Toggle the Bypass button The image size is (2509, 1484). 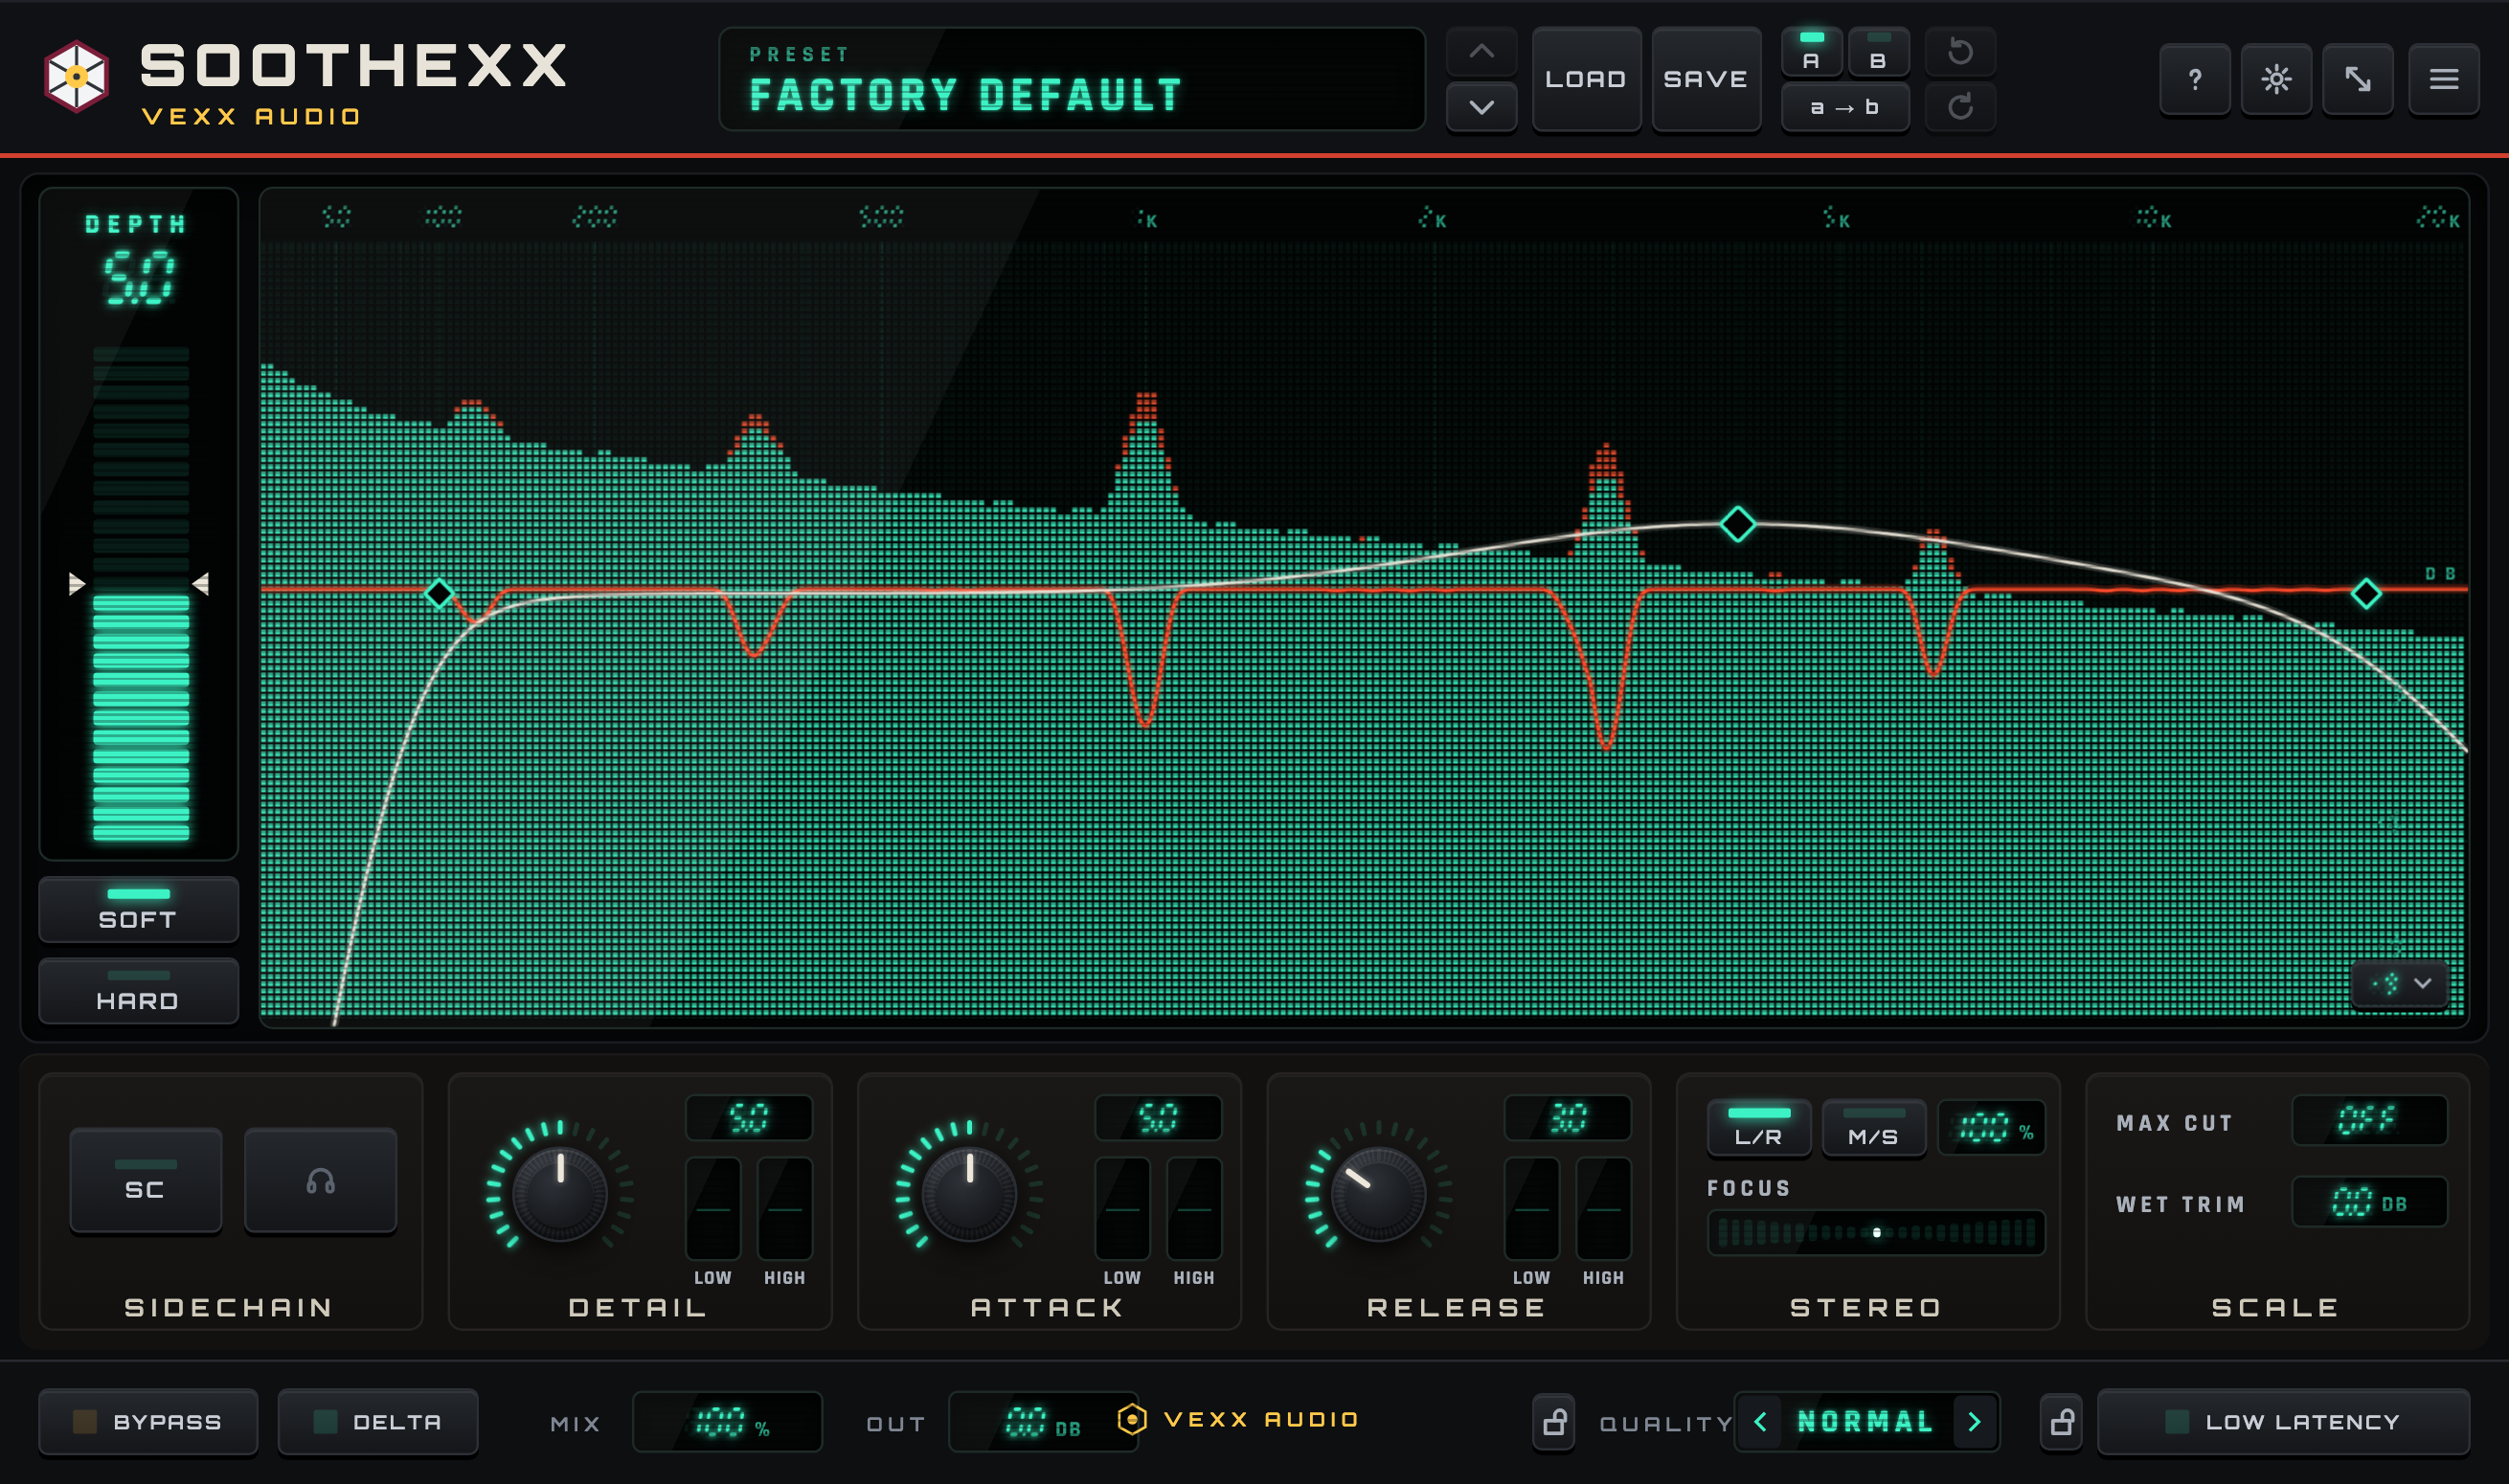[x=148, y=1421]
